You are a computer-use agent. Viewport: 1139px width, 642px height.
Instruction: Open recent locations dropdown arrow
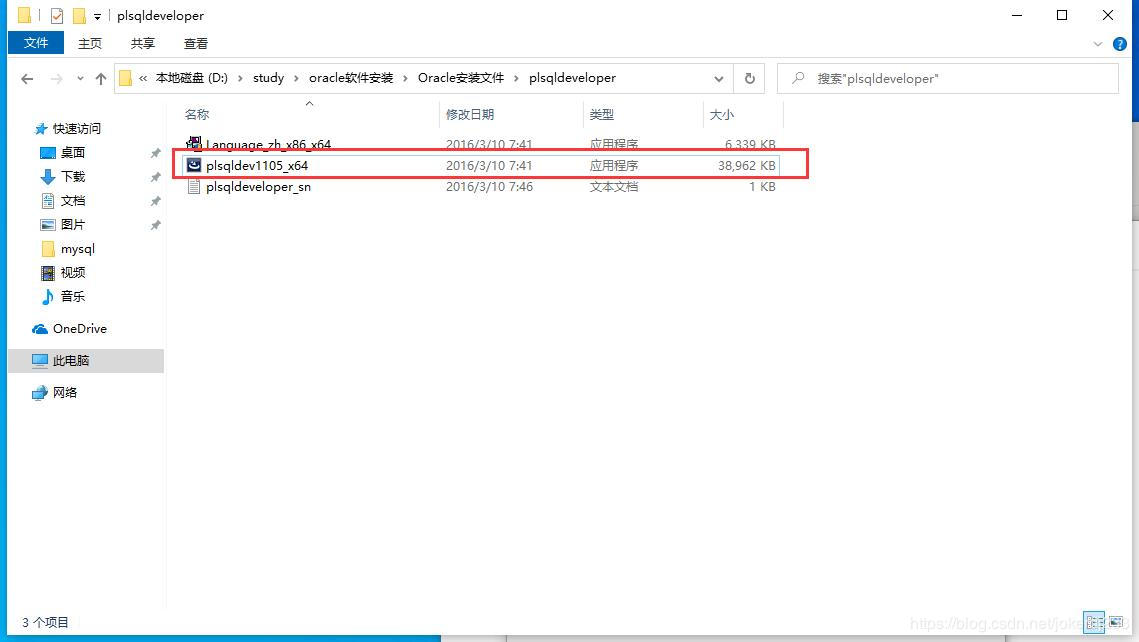click(x=80, y=78)
